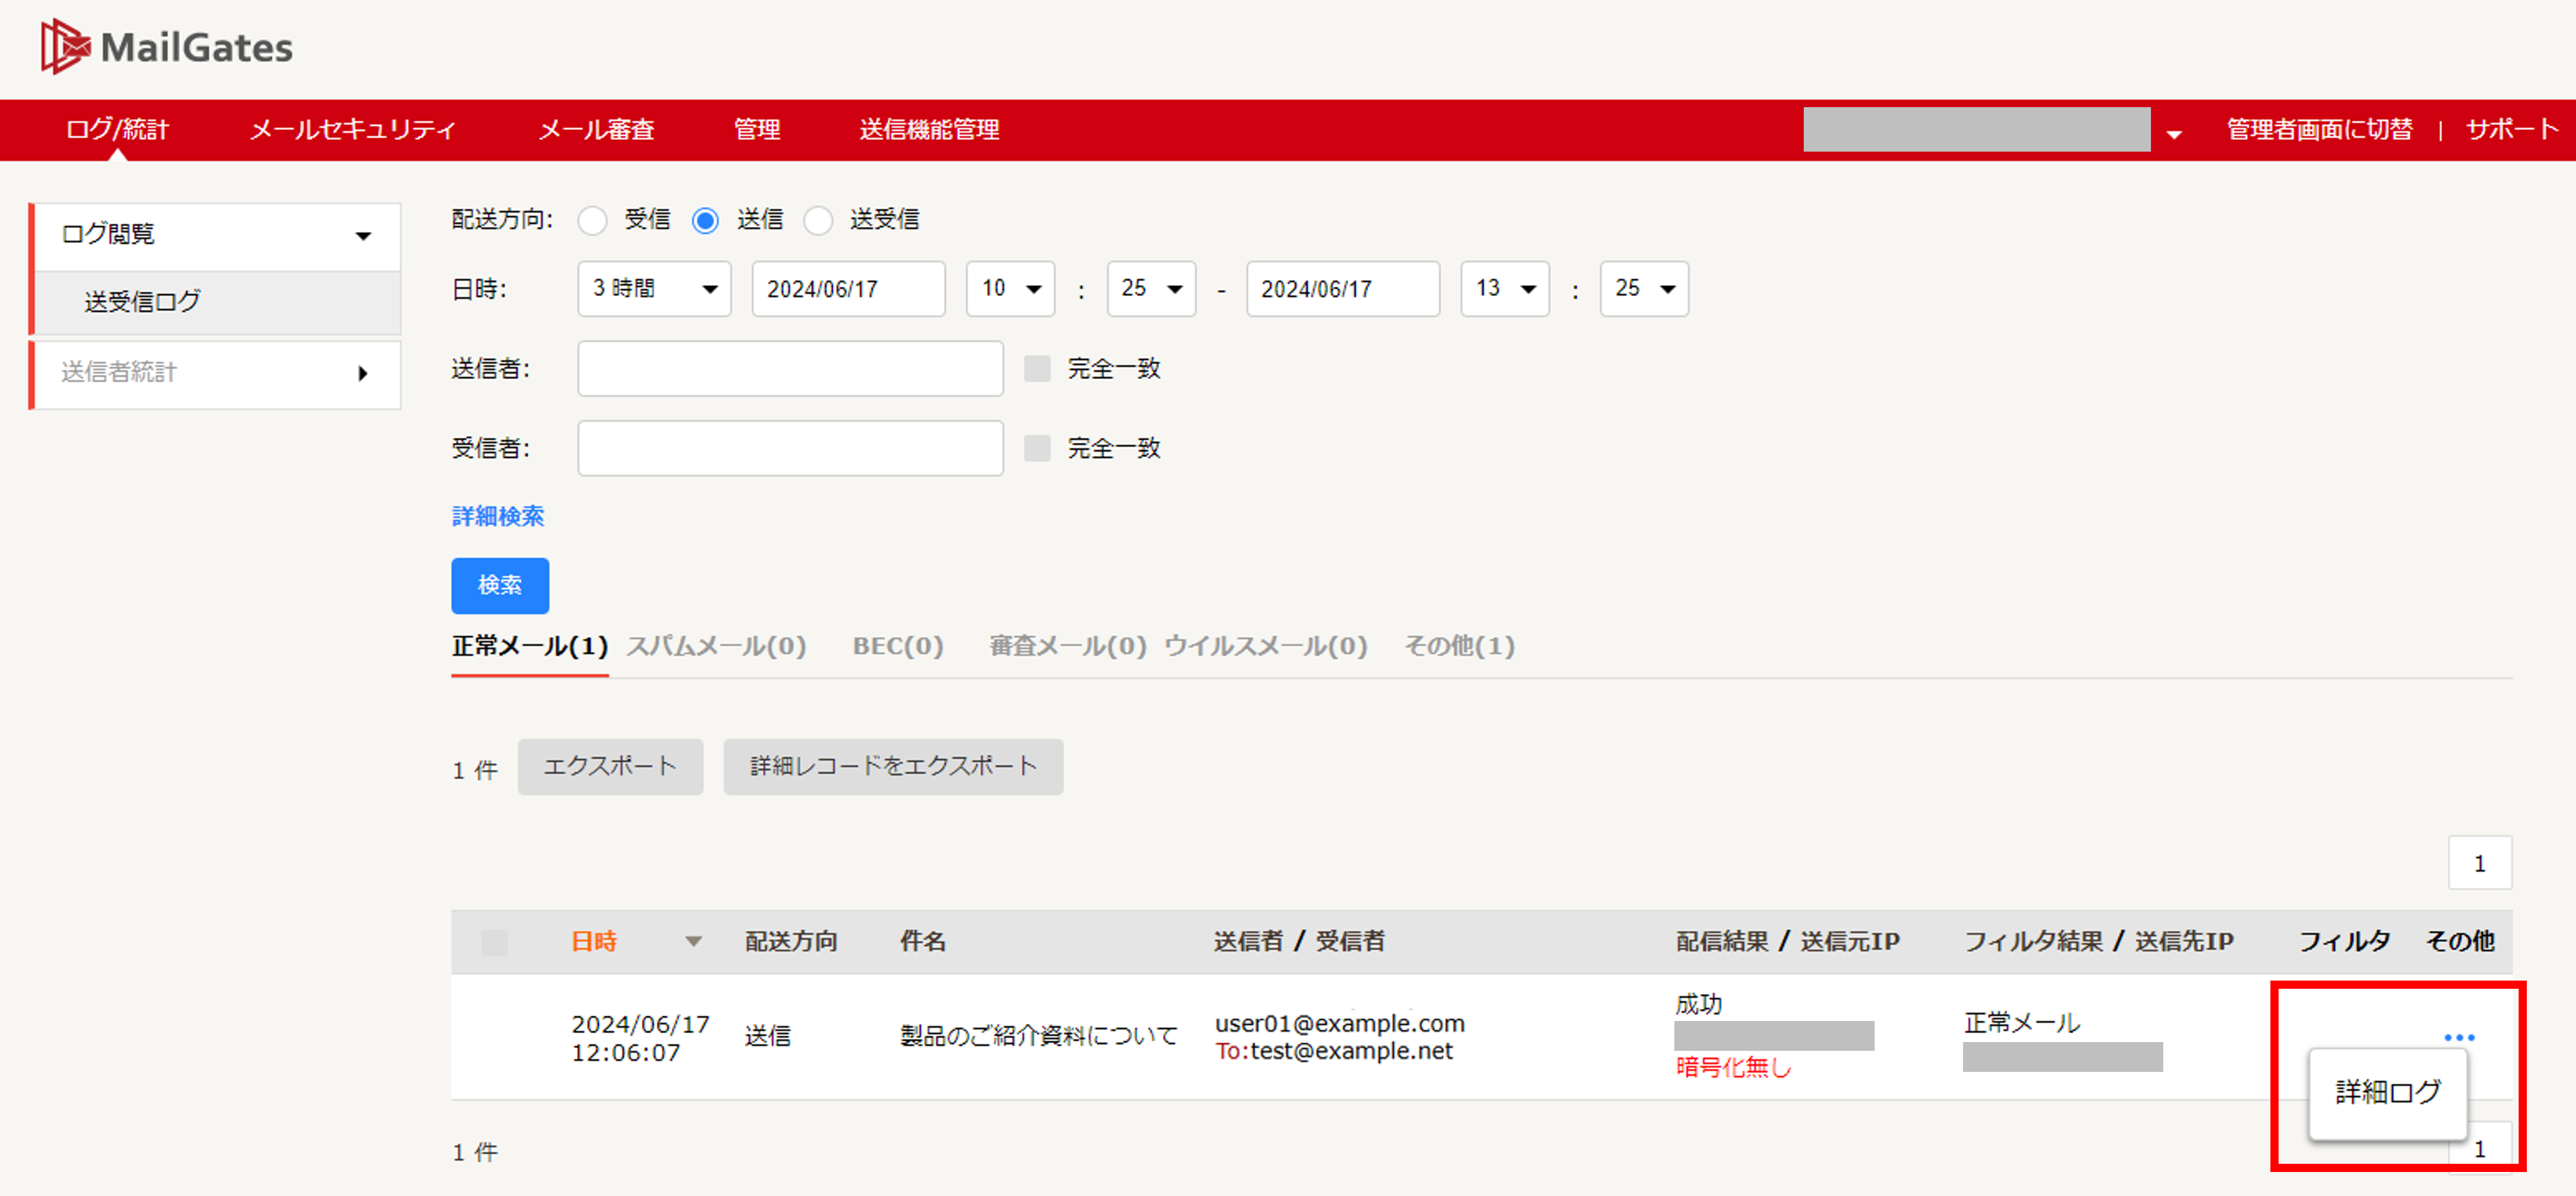Click the 検索 search button
This screenshot has height=1196, width=2576.
(500, 585)
